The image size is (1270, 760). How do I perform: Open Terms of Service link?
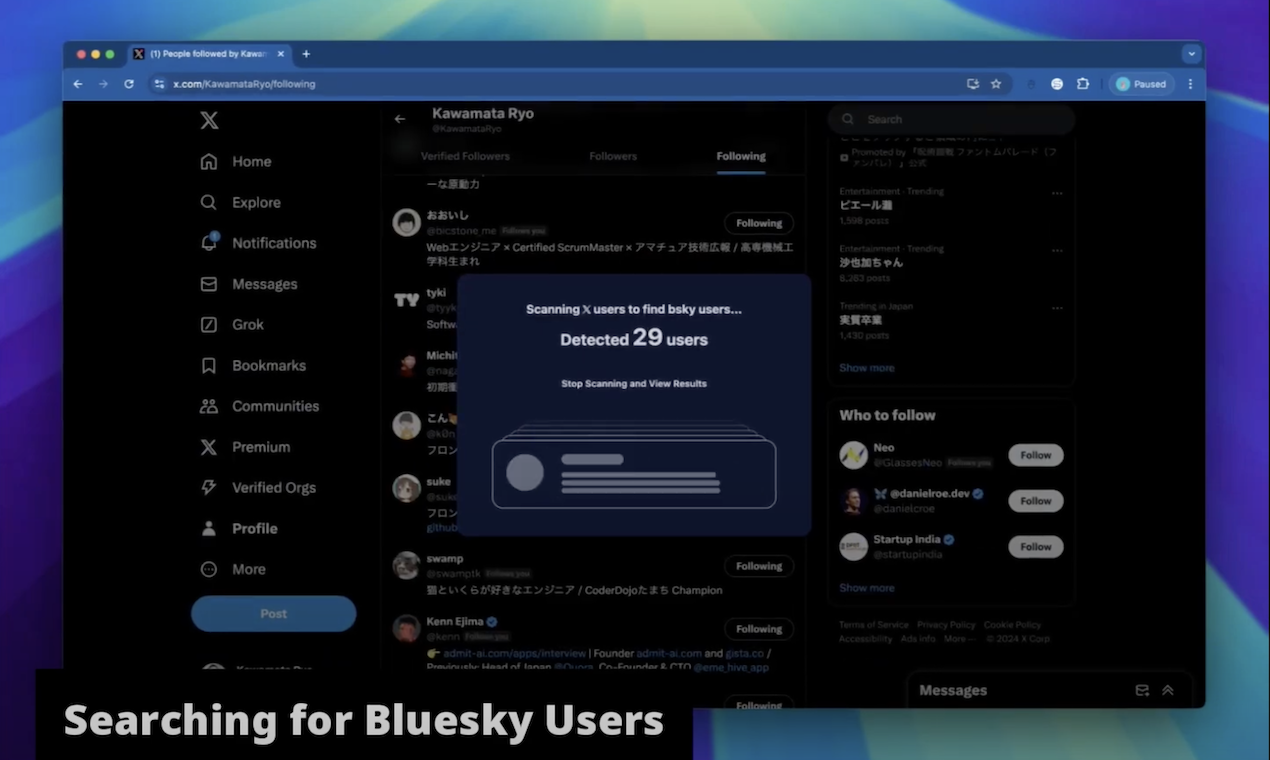(x=874, y=625)
